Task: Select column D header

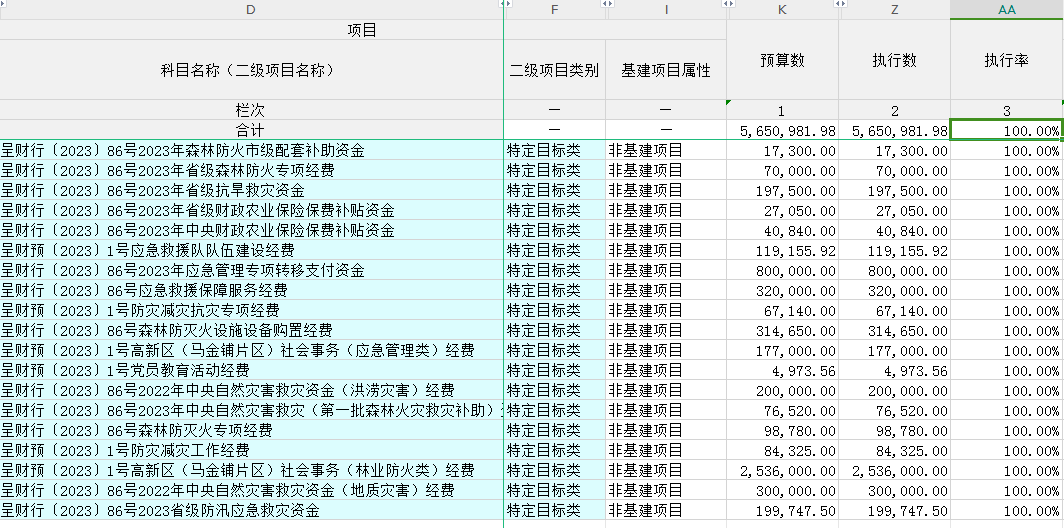Action: (x=251, y=10)
